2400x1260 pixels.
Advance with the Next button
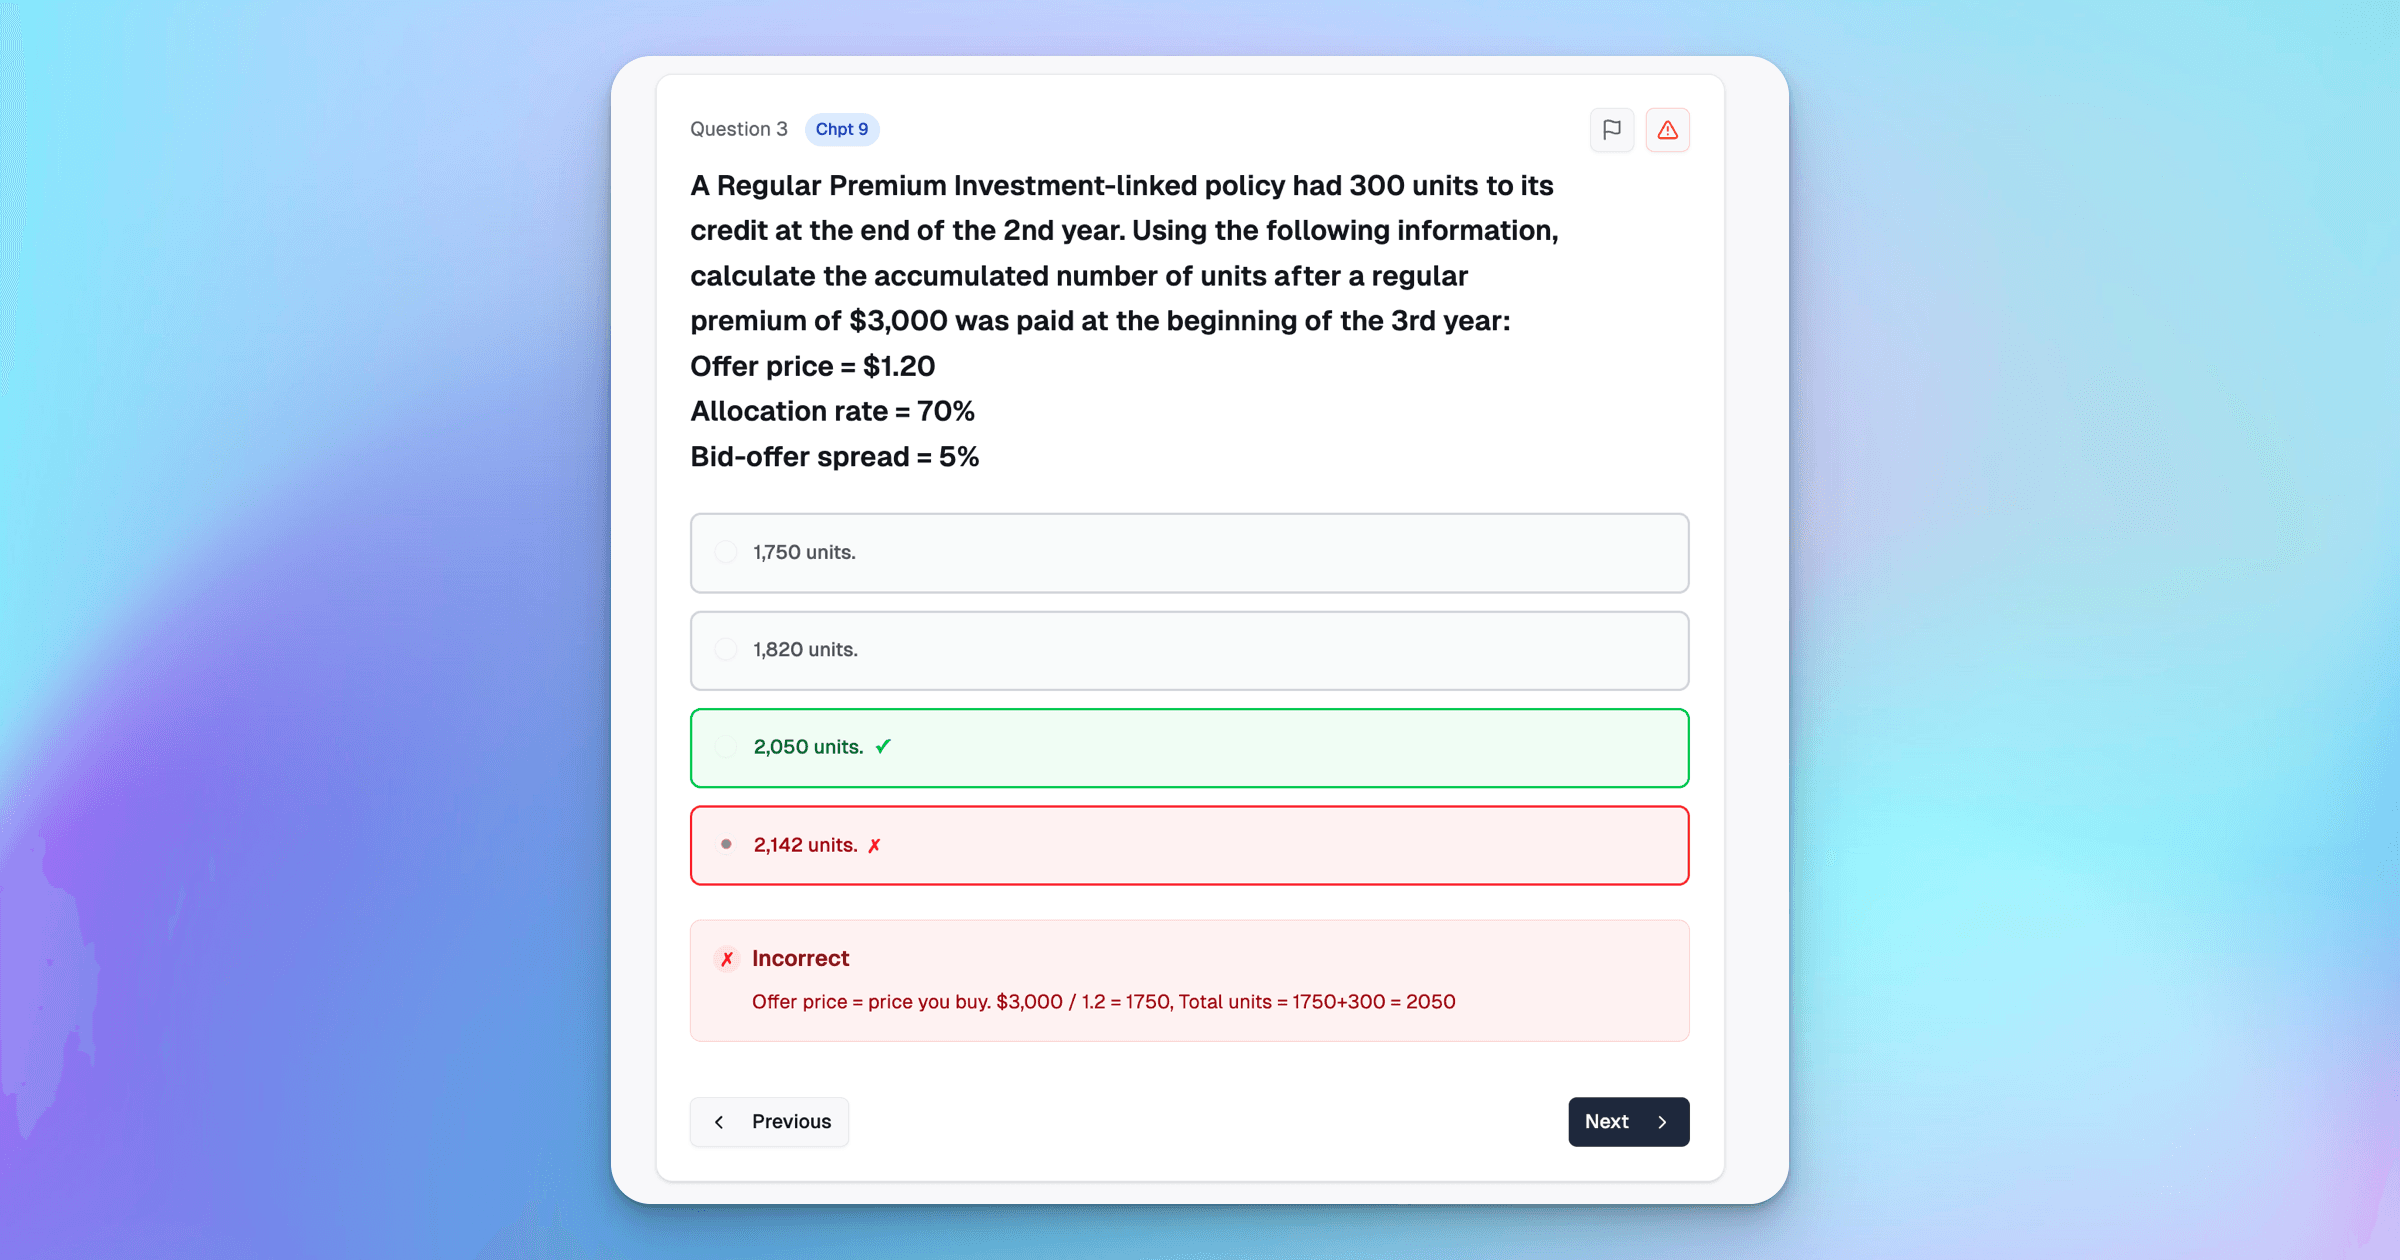[1627, 1122]
